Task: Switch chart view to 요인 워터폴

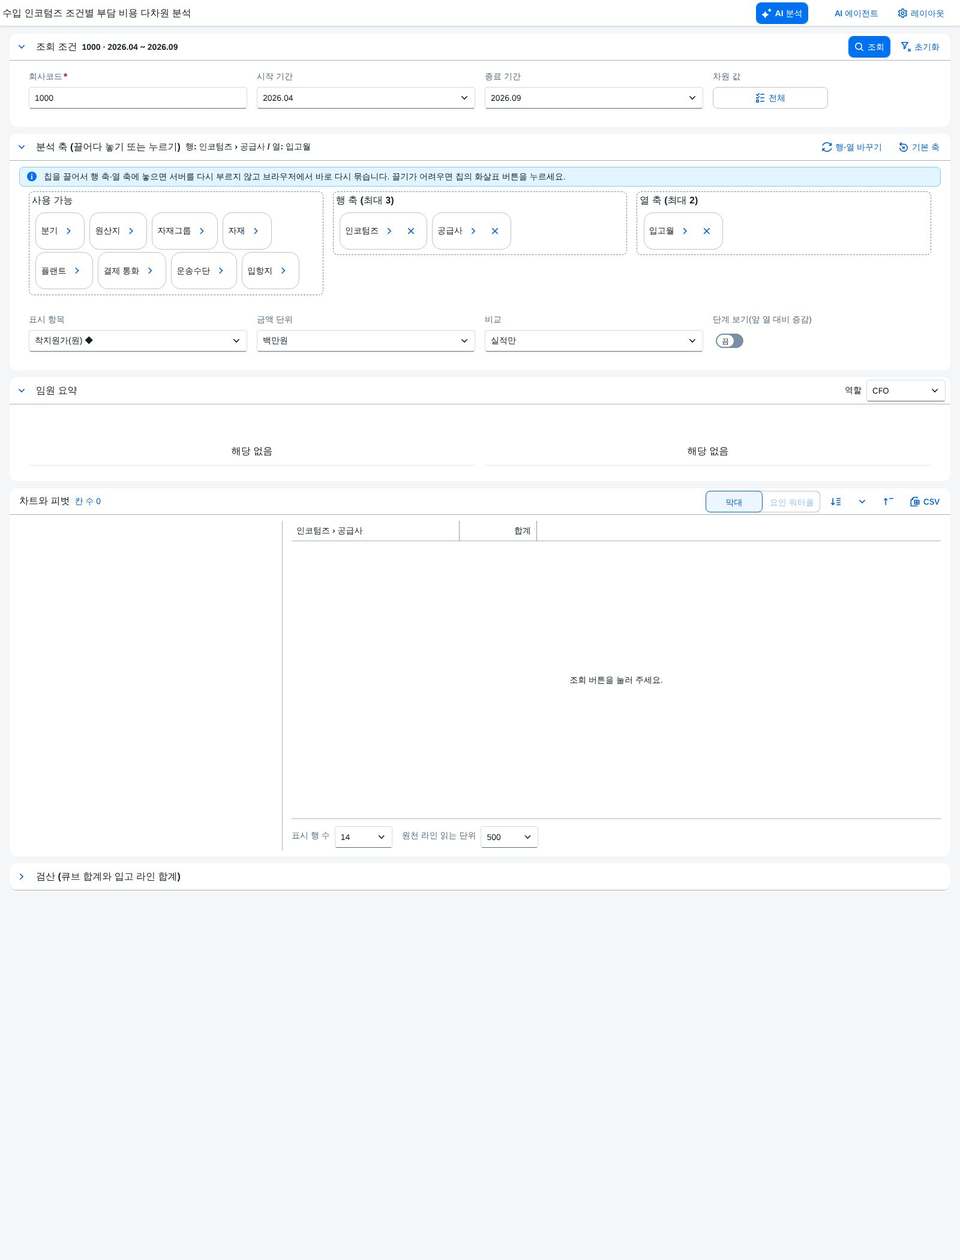Action: pos(792,502)
